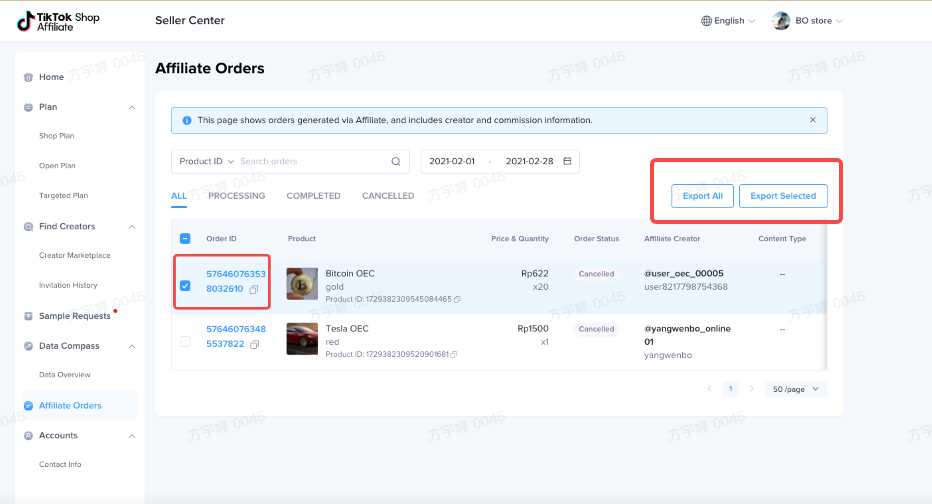Click the Tesla OEC product thumbnail
Image resolution: width=932 pixels, height=504 pixels.
click(302, 339)
